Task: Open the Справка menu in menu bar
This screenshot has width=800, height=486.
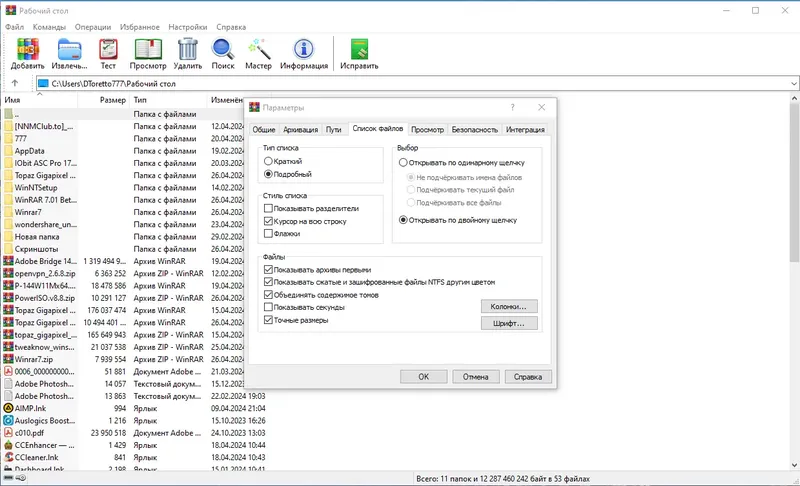Action: point(231,27)
